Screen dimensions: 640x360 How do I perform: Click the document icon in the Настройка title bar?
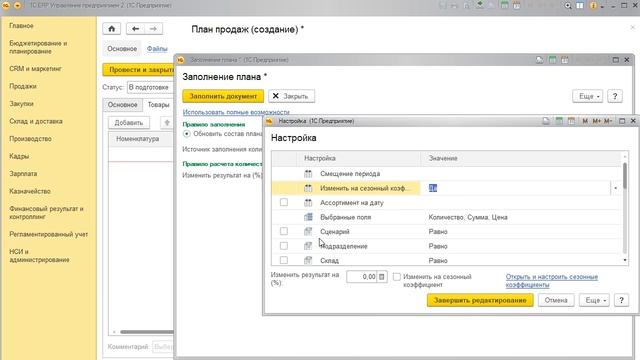(546, 121)
